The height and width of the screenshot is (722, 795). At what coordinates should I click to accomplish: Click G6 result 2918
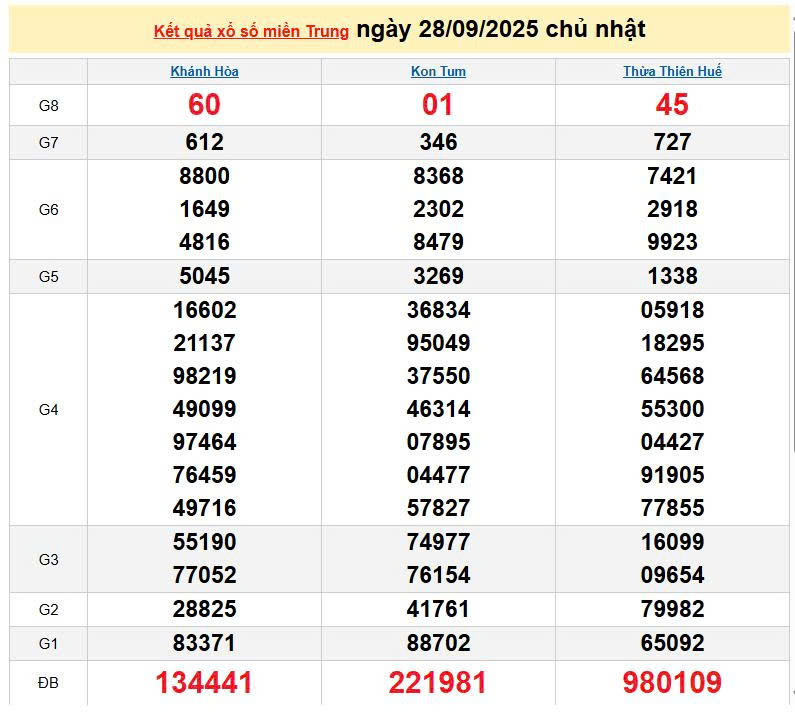672,209
